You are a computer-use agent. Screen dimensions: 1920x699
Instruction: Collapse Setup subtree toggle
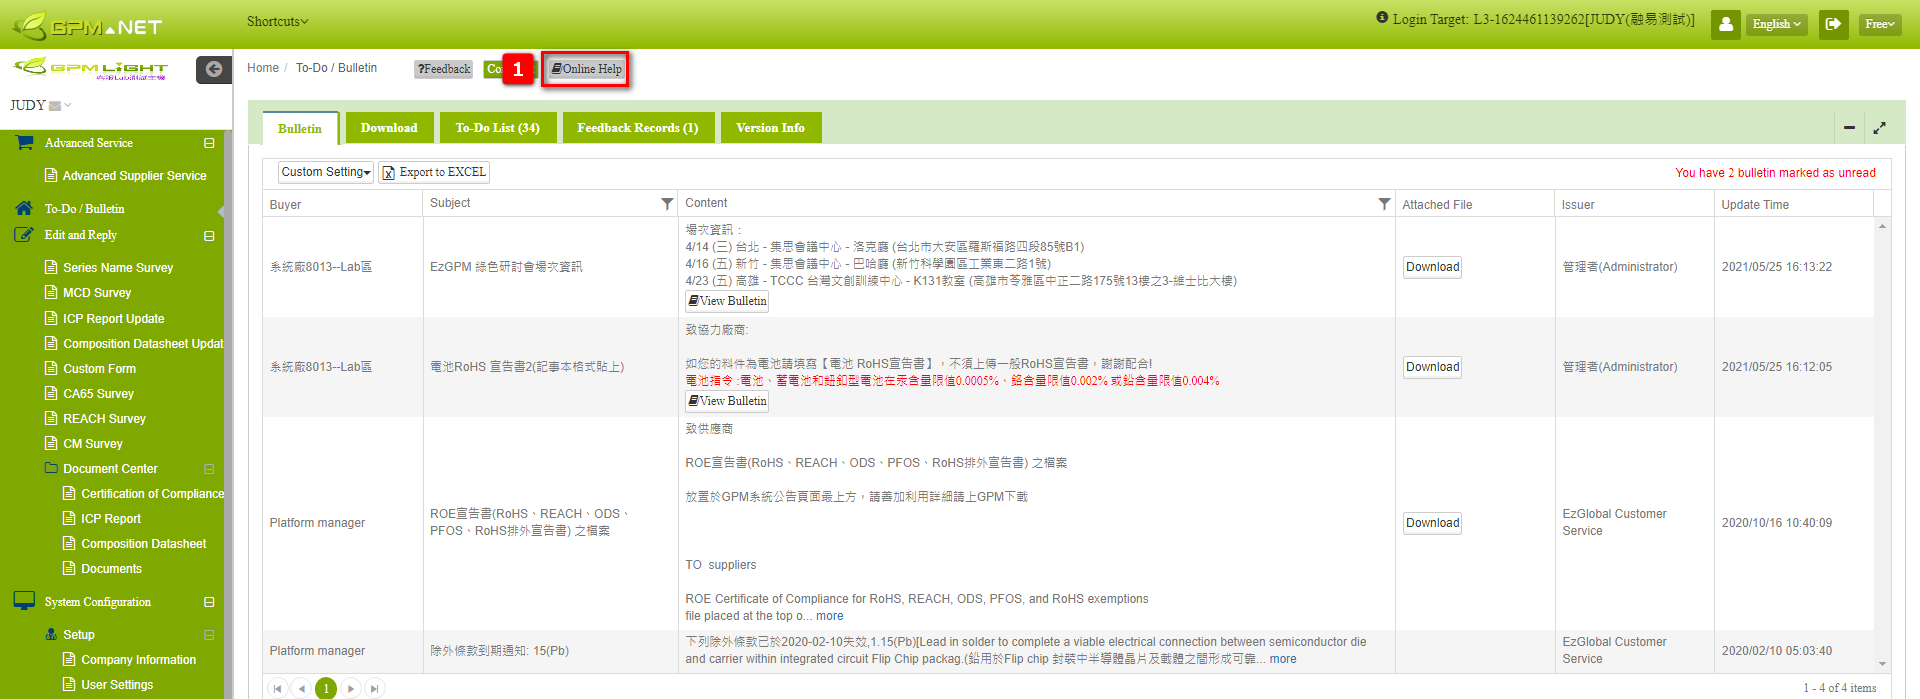point(209,635)
